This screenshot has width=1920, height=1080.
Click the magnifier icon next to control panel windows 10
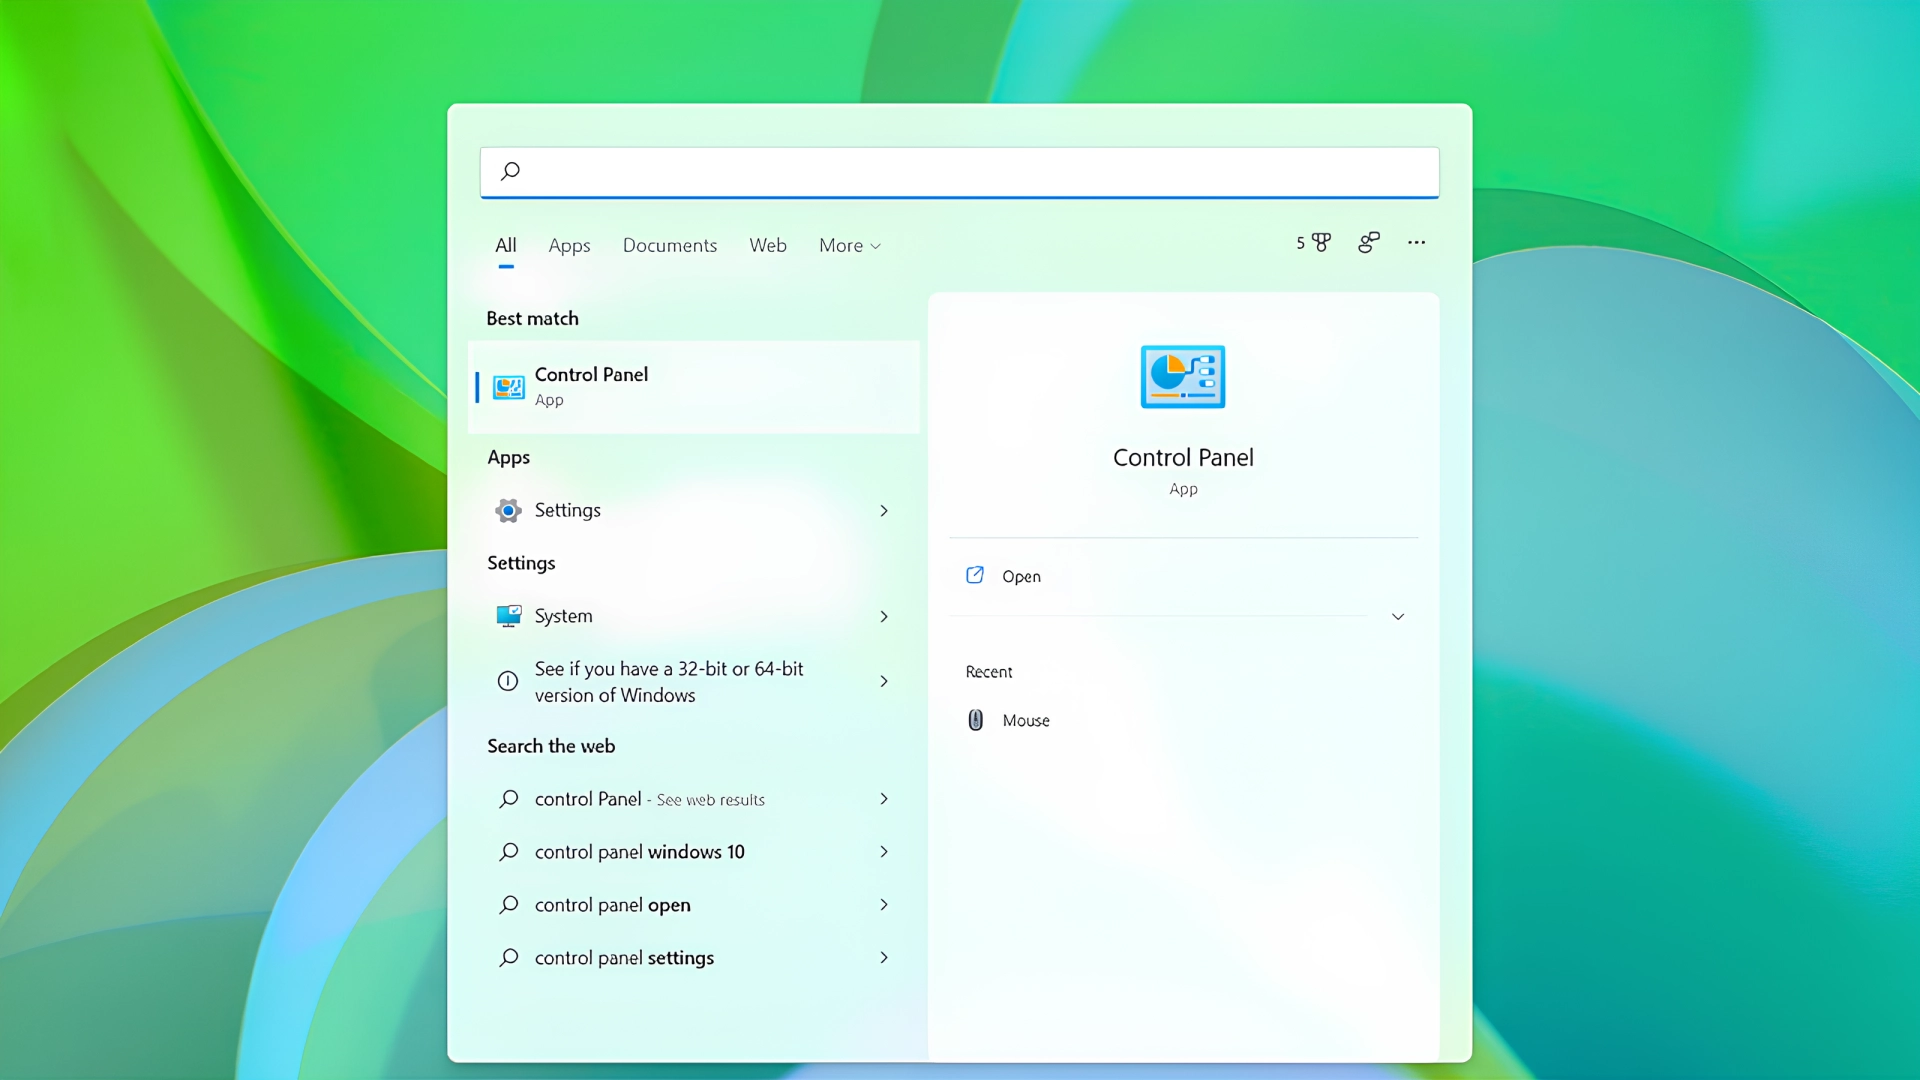[509, 852]
